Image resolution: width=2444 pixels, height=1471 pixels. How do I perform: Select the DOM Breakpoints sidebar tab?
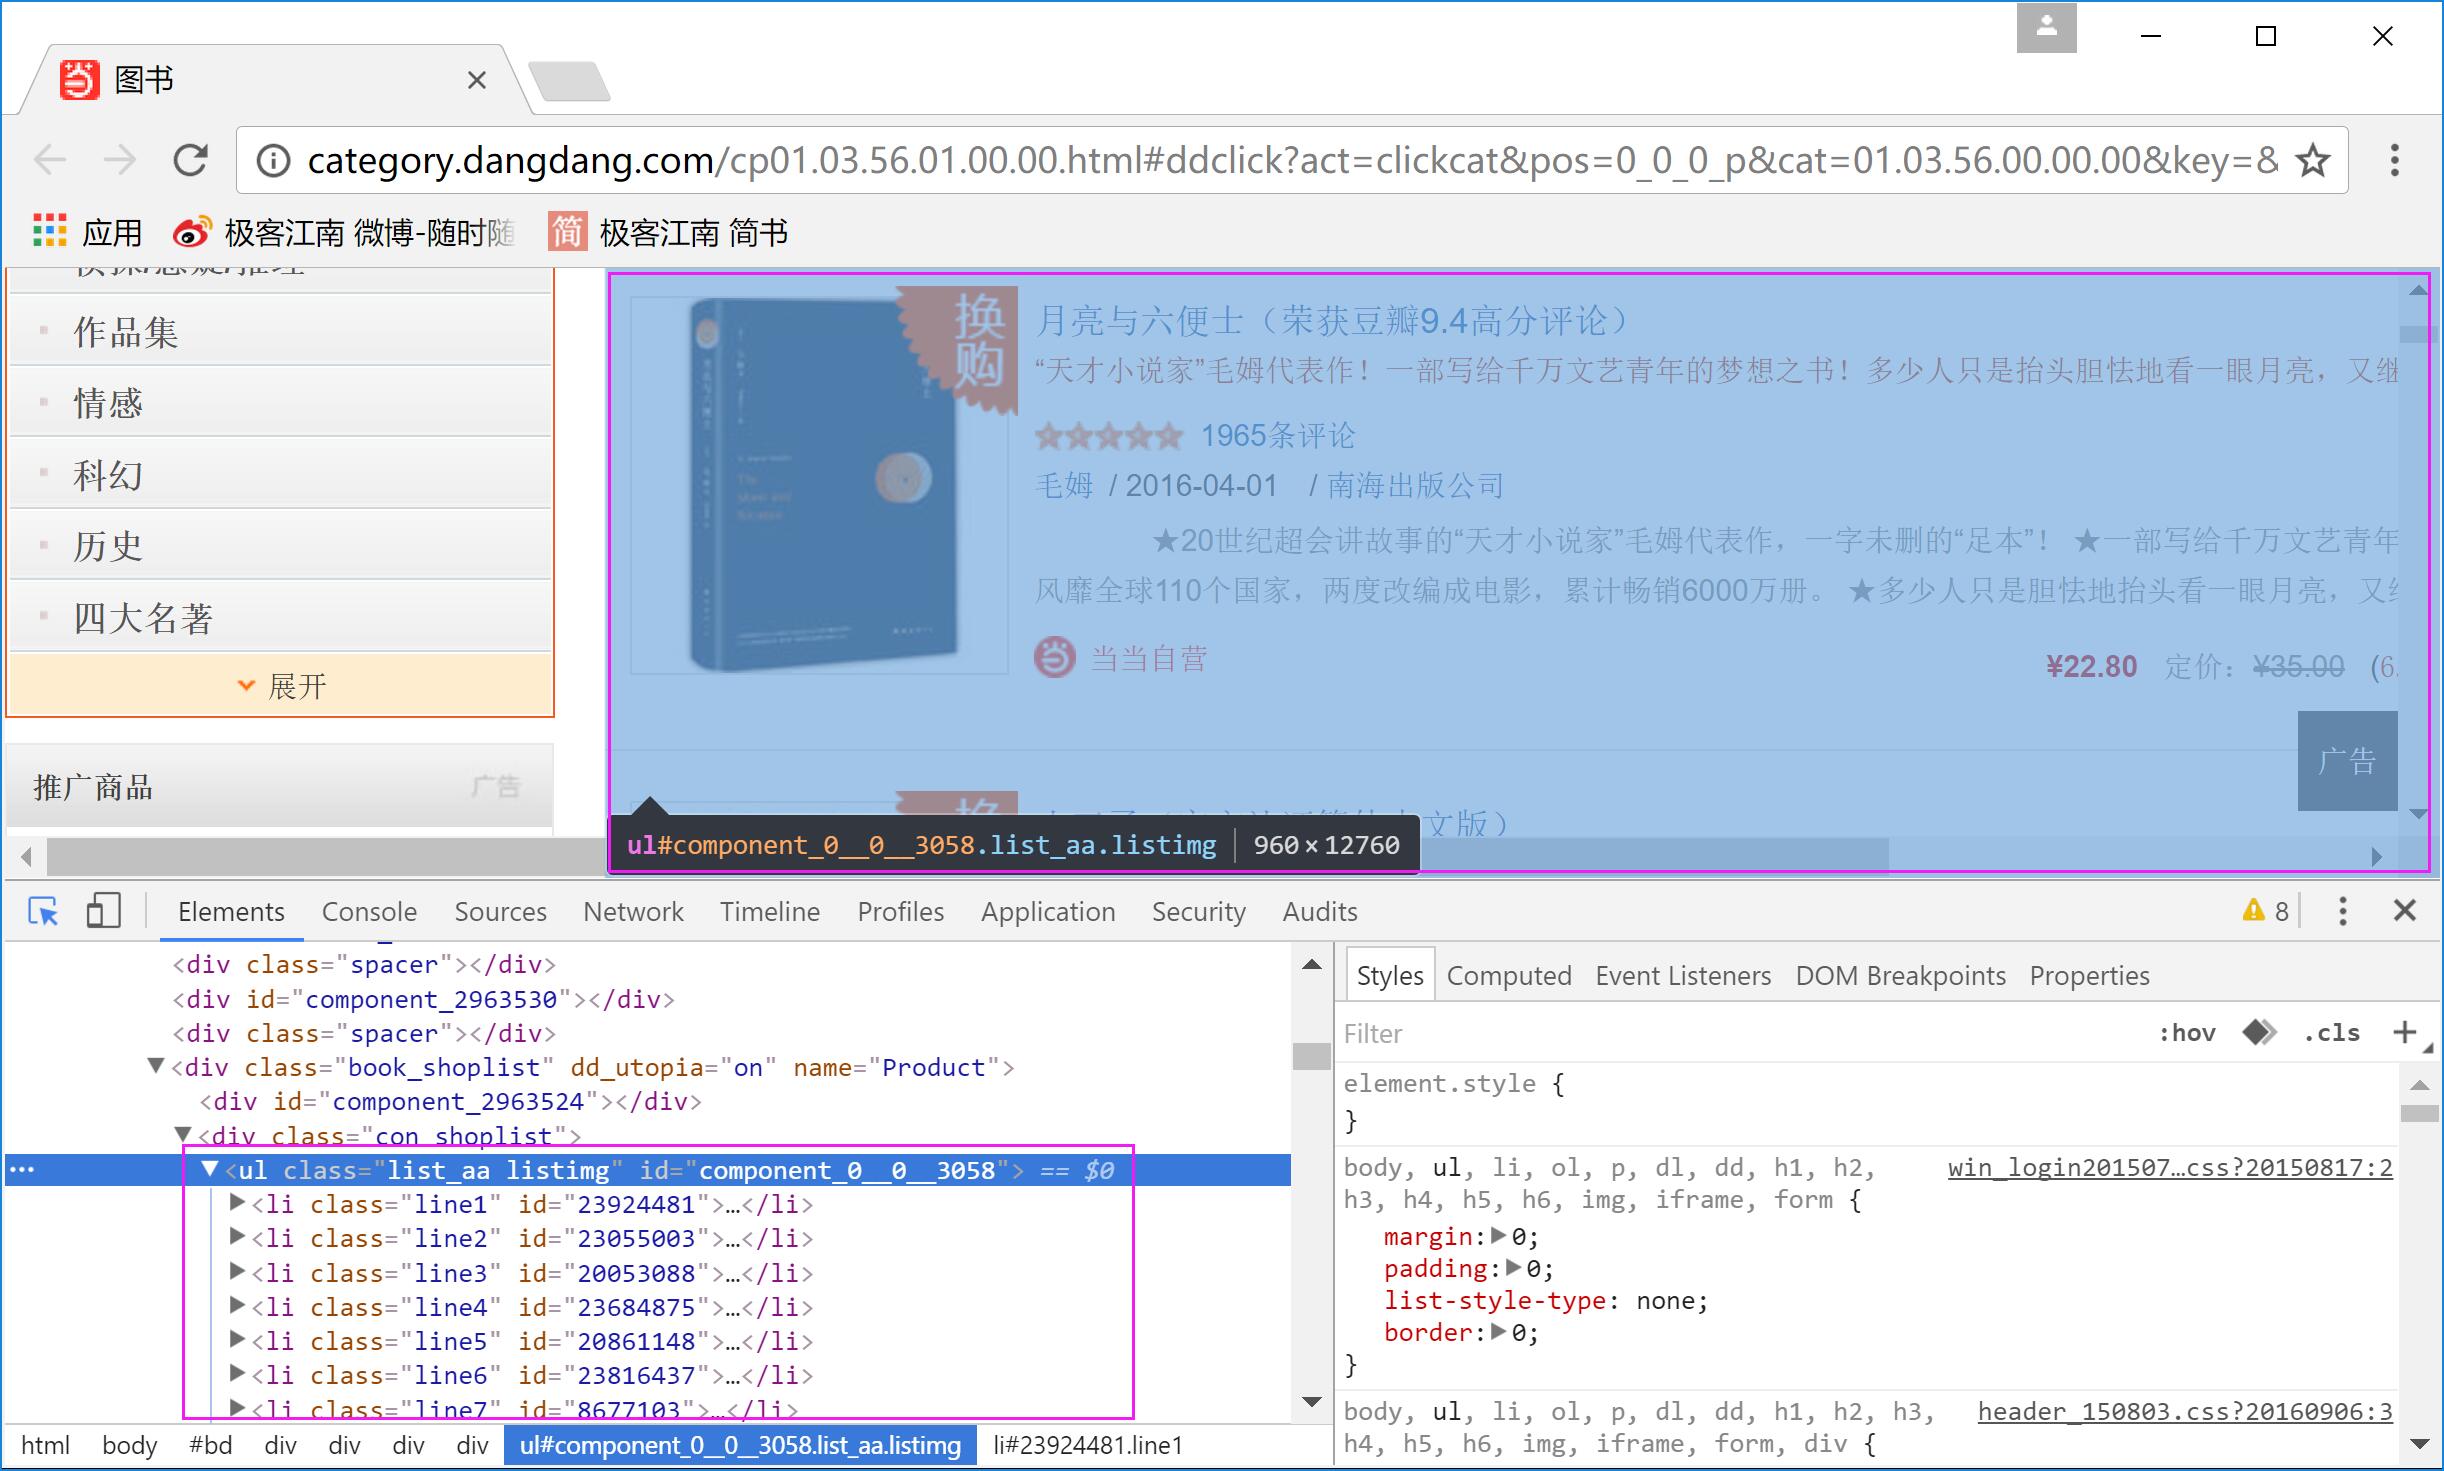pos(1900,976)
